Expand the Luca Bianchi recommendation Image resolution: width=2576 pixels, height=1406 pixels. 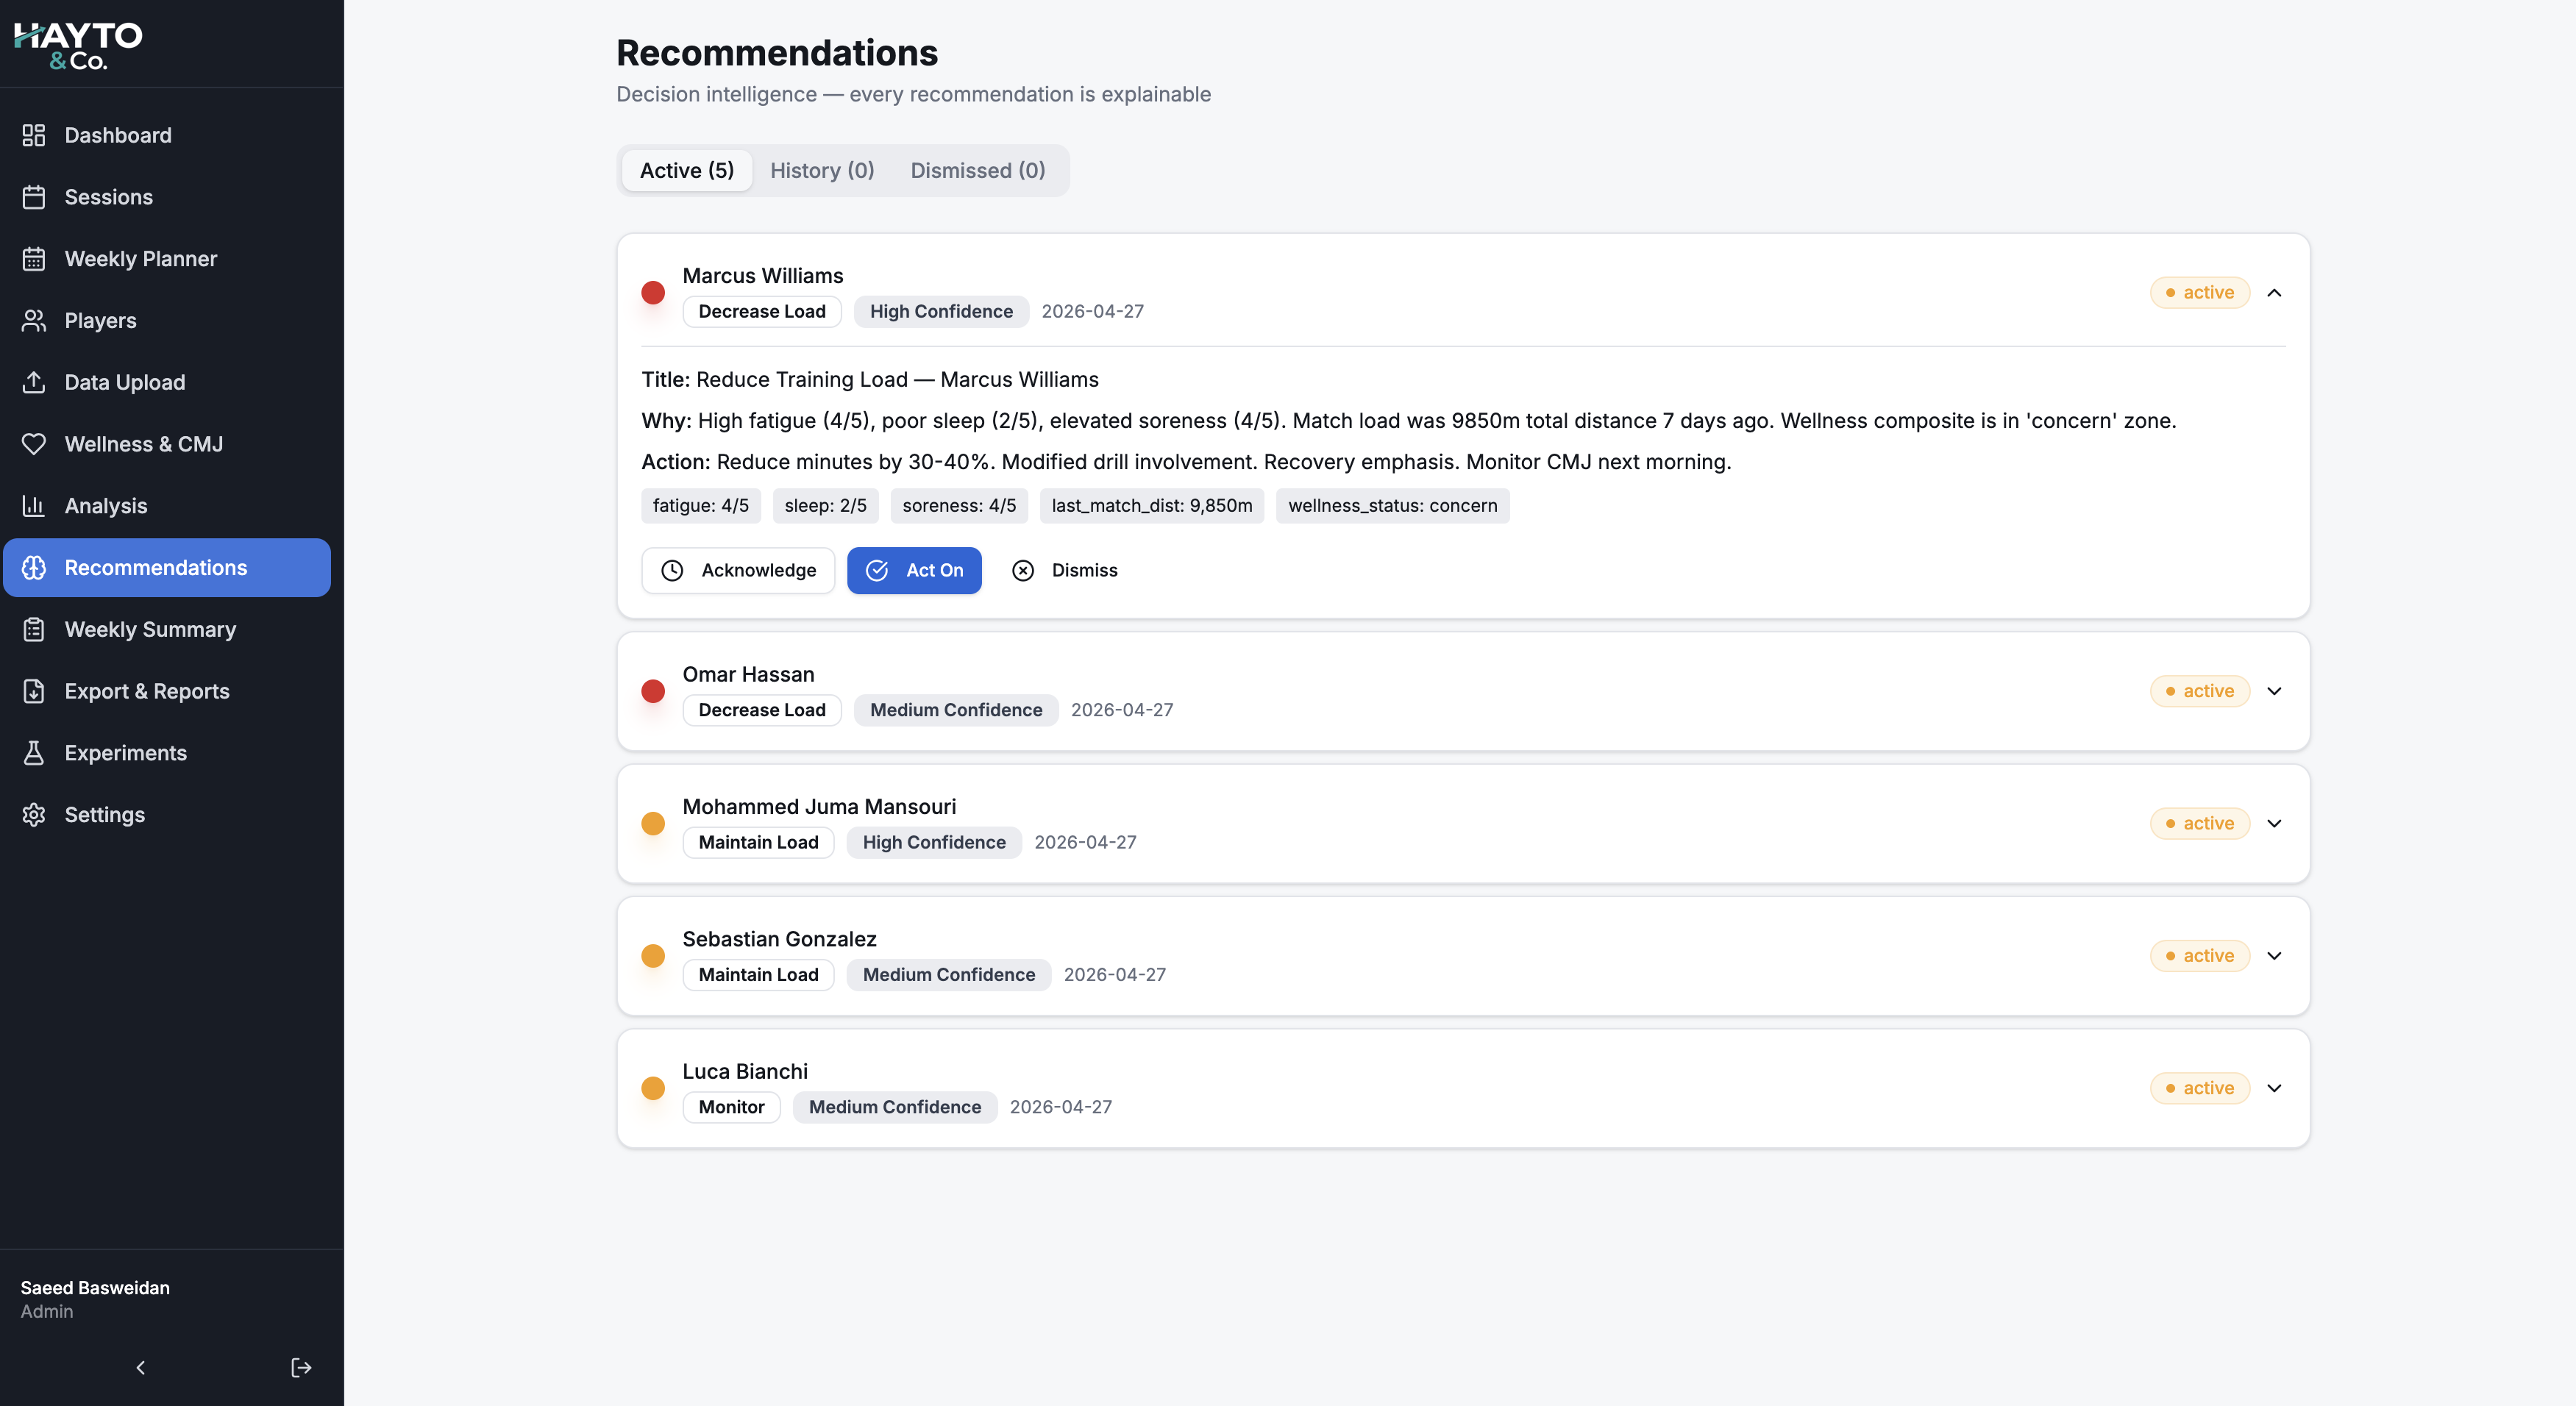coord(2274,1088)
